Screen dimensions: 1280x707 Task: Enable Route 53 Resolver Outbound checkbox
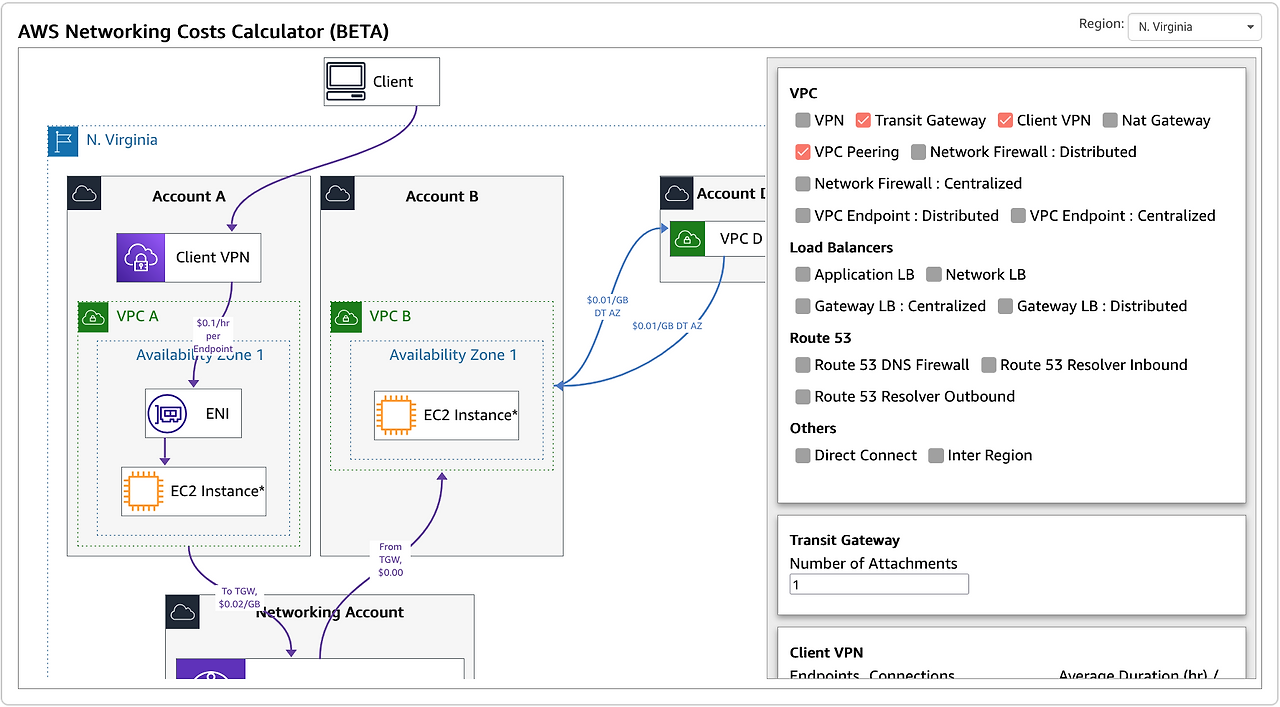coord(802,397)
